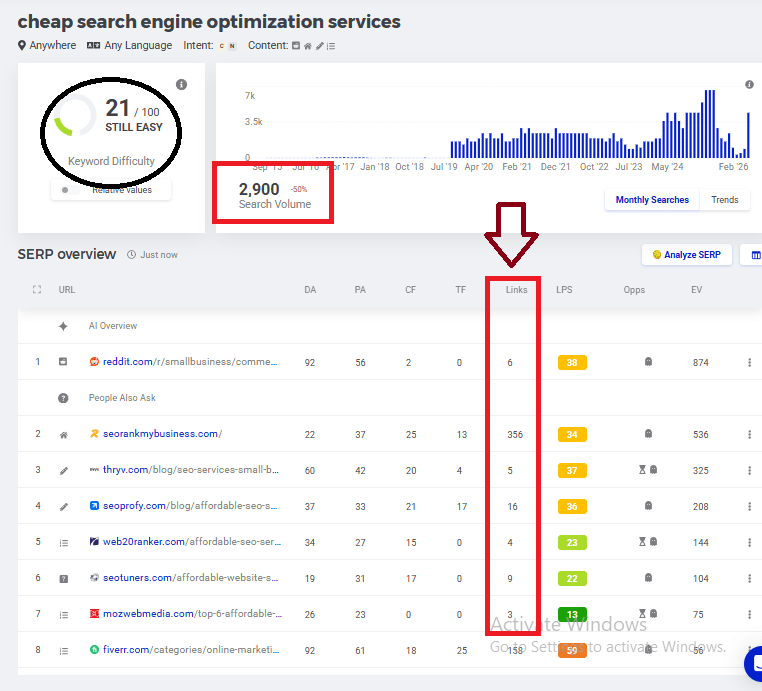Image resolution: width=762 pixels, height=691 pixels.
Task: Click the expand icon beside URL header
Action: click(x=37, y=290)
